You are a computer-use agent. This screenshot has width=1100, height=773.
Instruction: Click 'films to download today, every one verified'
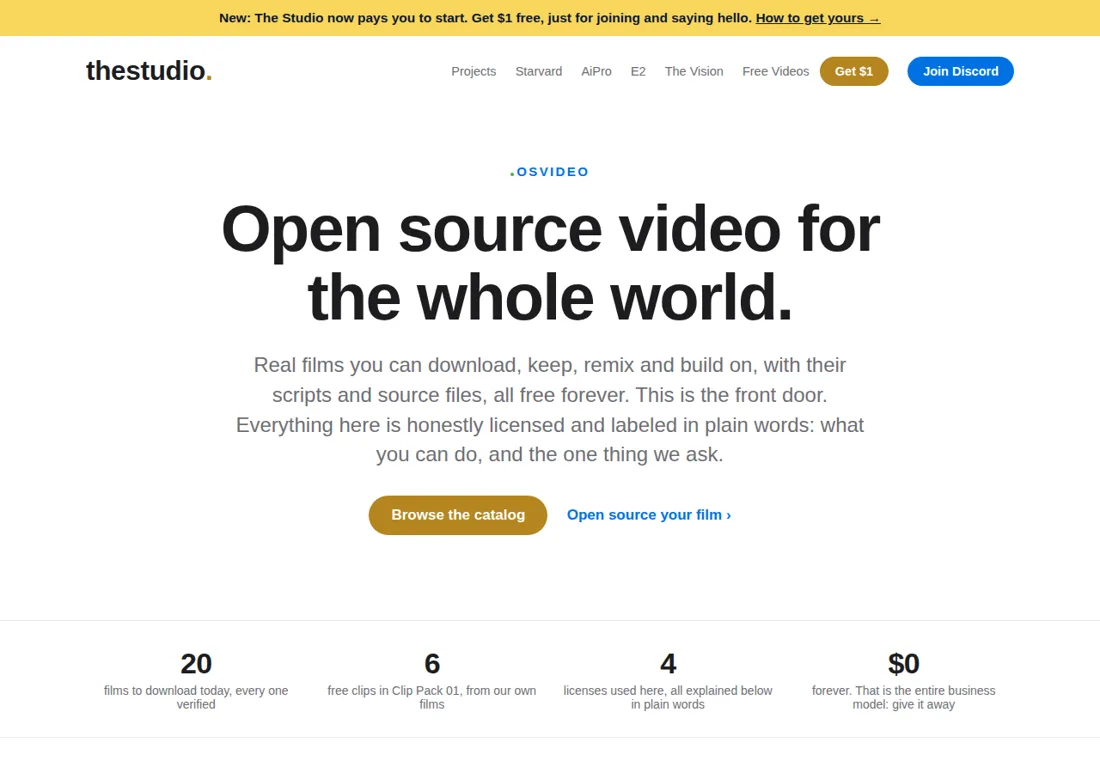[x=196, y=697]
